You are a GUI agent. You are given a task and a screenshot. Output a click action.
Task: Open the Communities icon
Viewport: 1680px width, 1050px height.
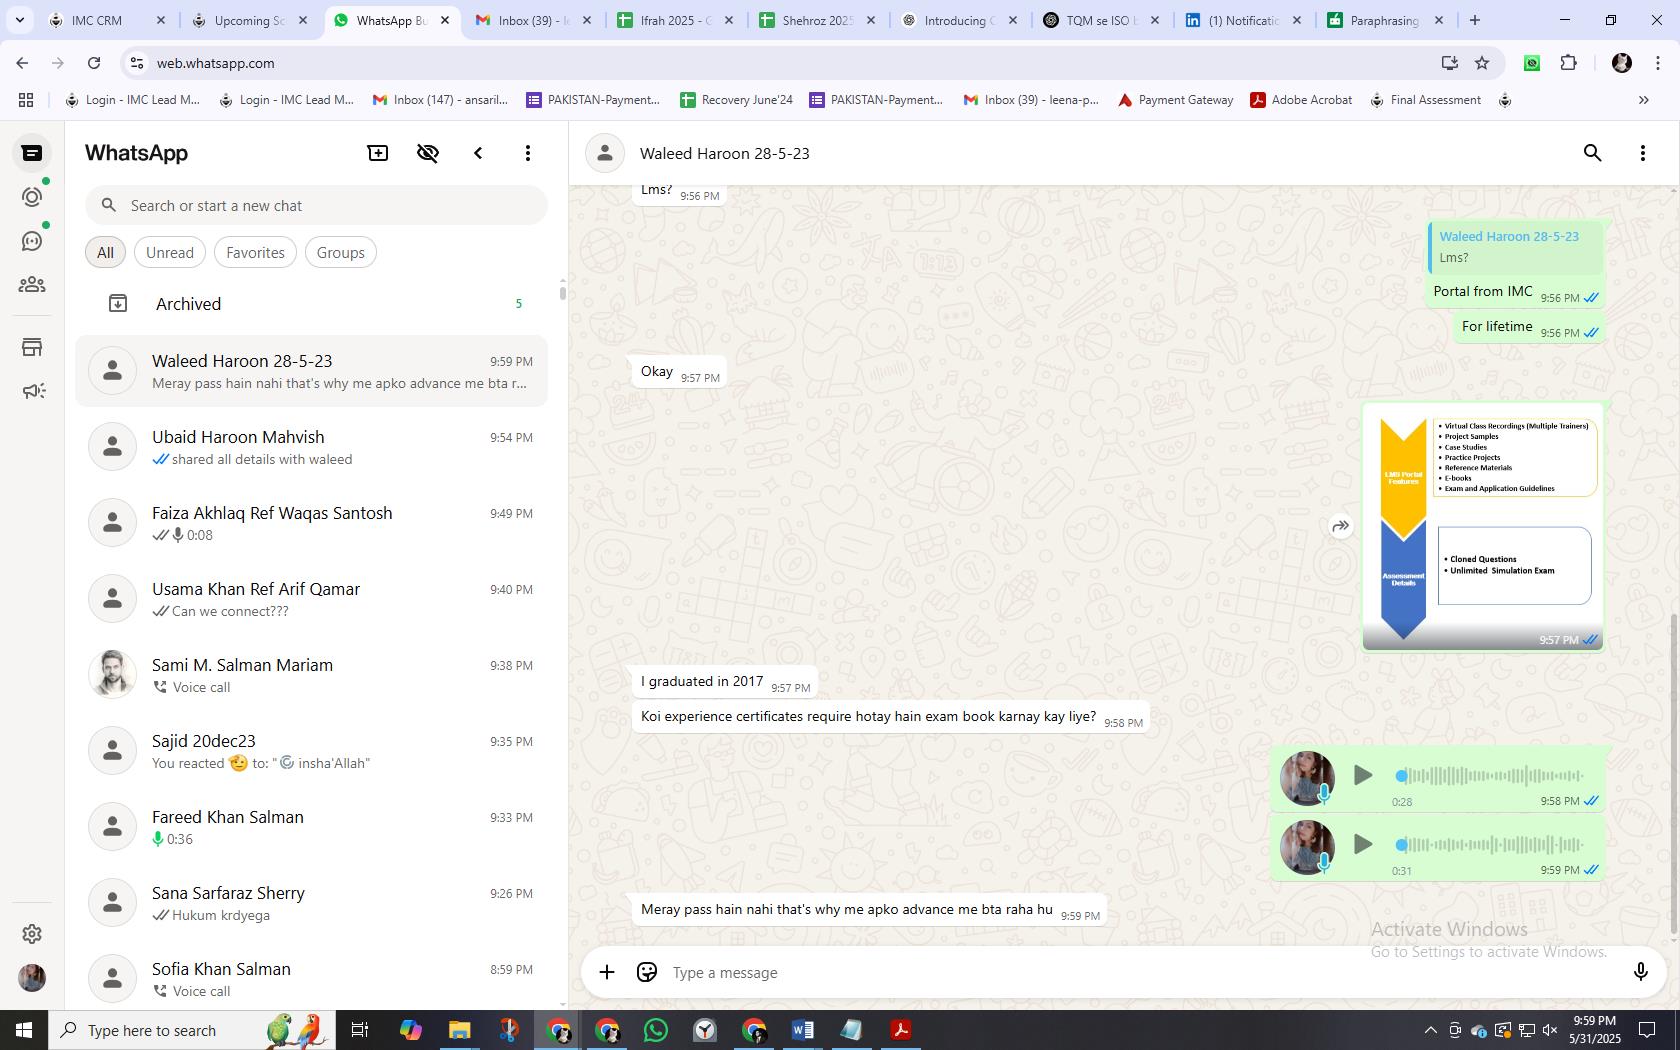click(x=32, y=285)
